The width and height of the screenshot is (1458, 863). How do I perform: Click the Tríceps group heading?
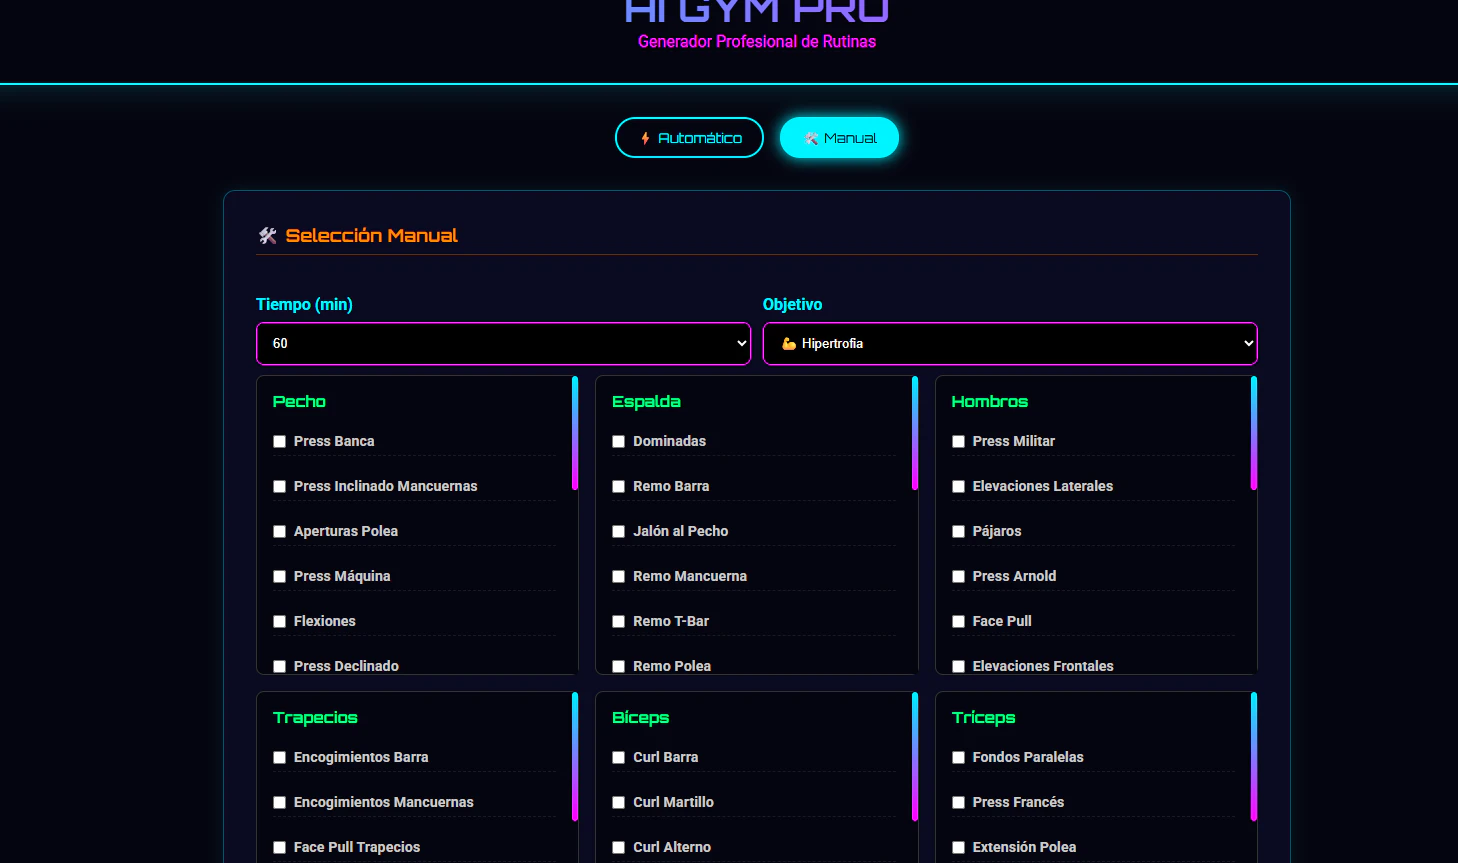click(x=984, y=718)
